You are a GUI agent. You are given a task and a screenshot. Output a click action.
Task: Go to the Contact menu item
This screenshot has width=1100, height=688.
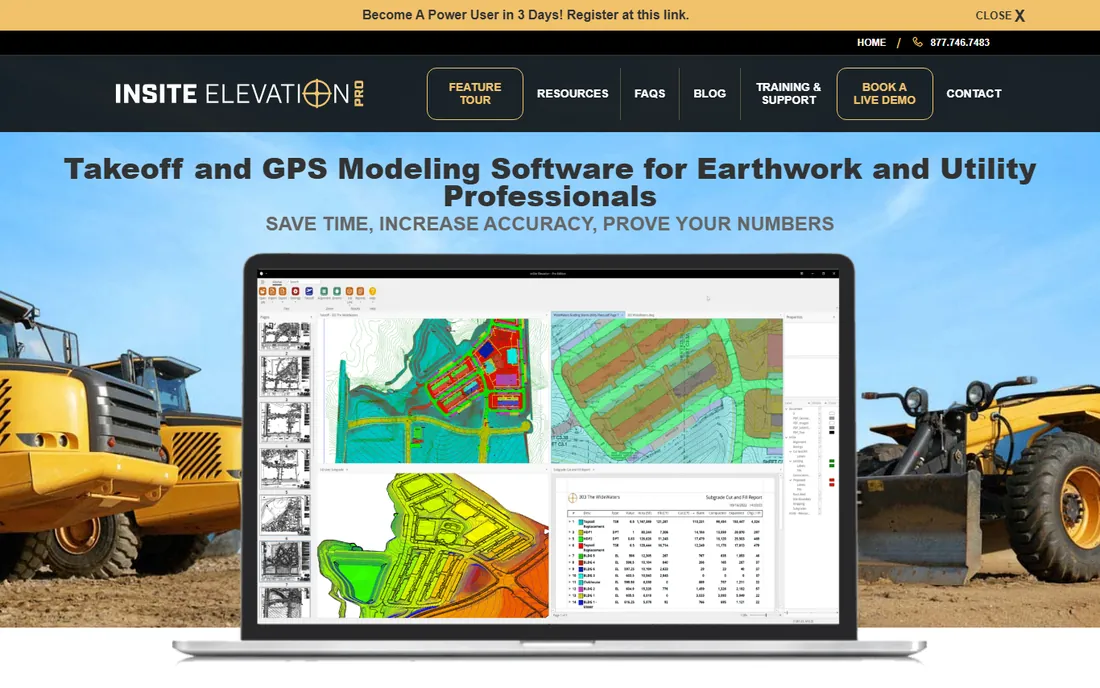tap(974, 93)
